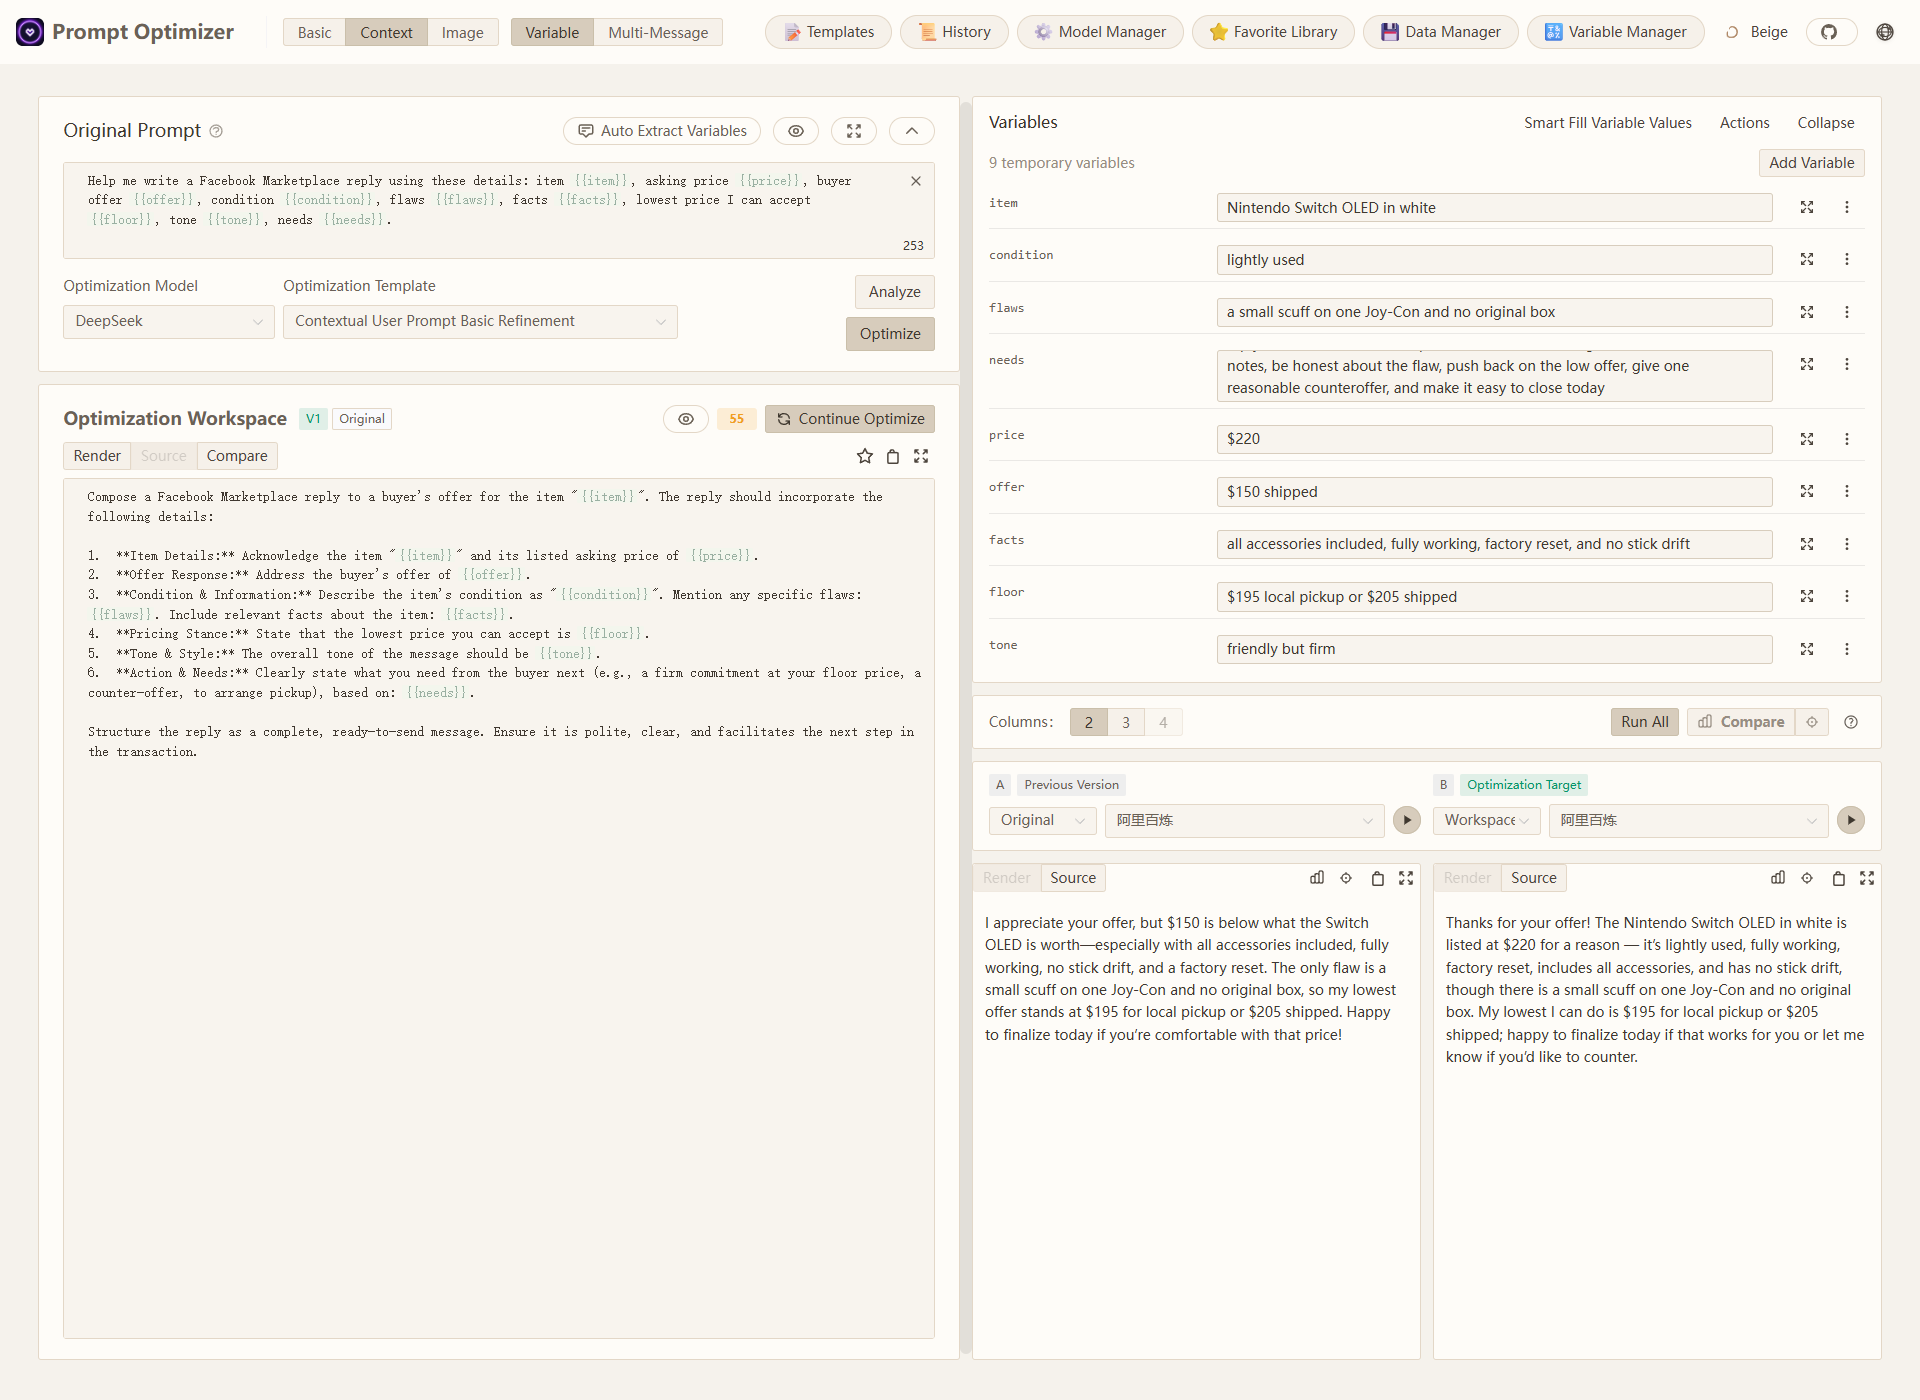Click Add Variable
This screenshot has width=1920, height=1400.
pyautogui.click(x=1810, y=163)
